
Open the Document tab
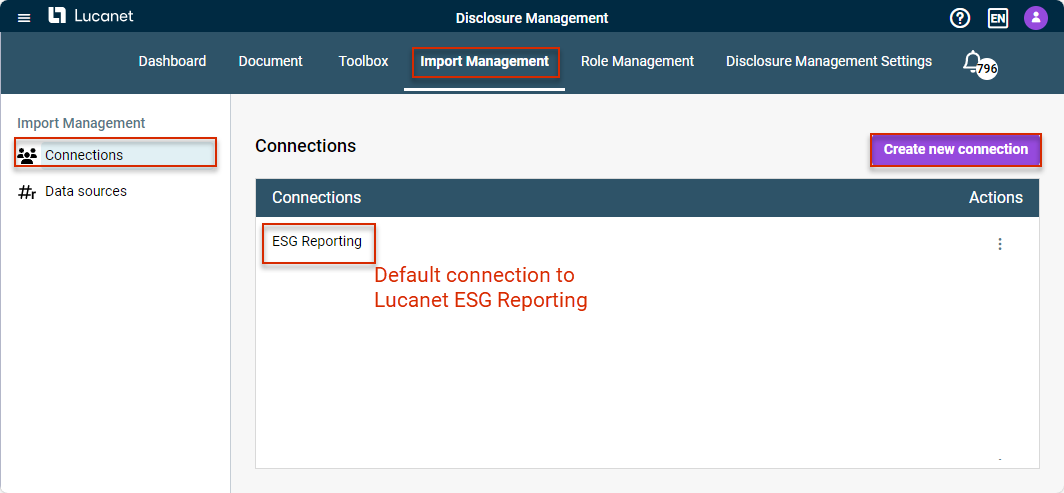pyautogui.click(x=271, y=61)
